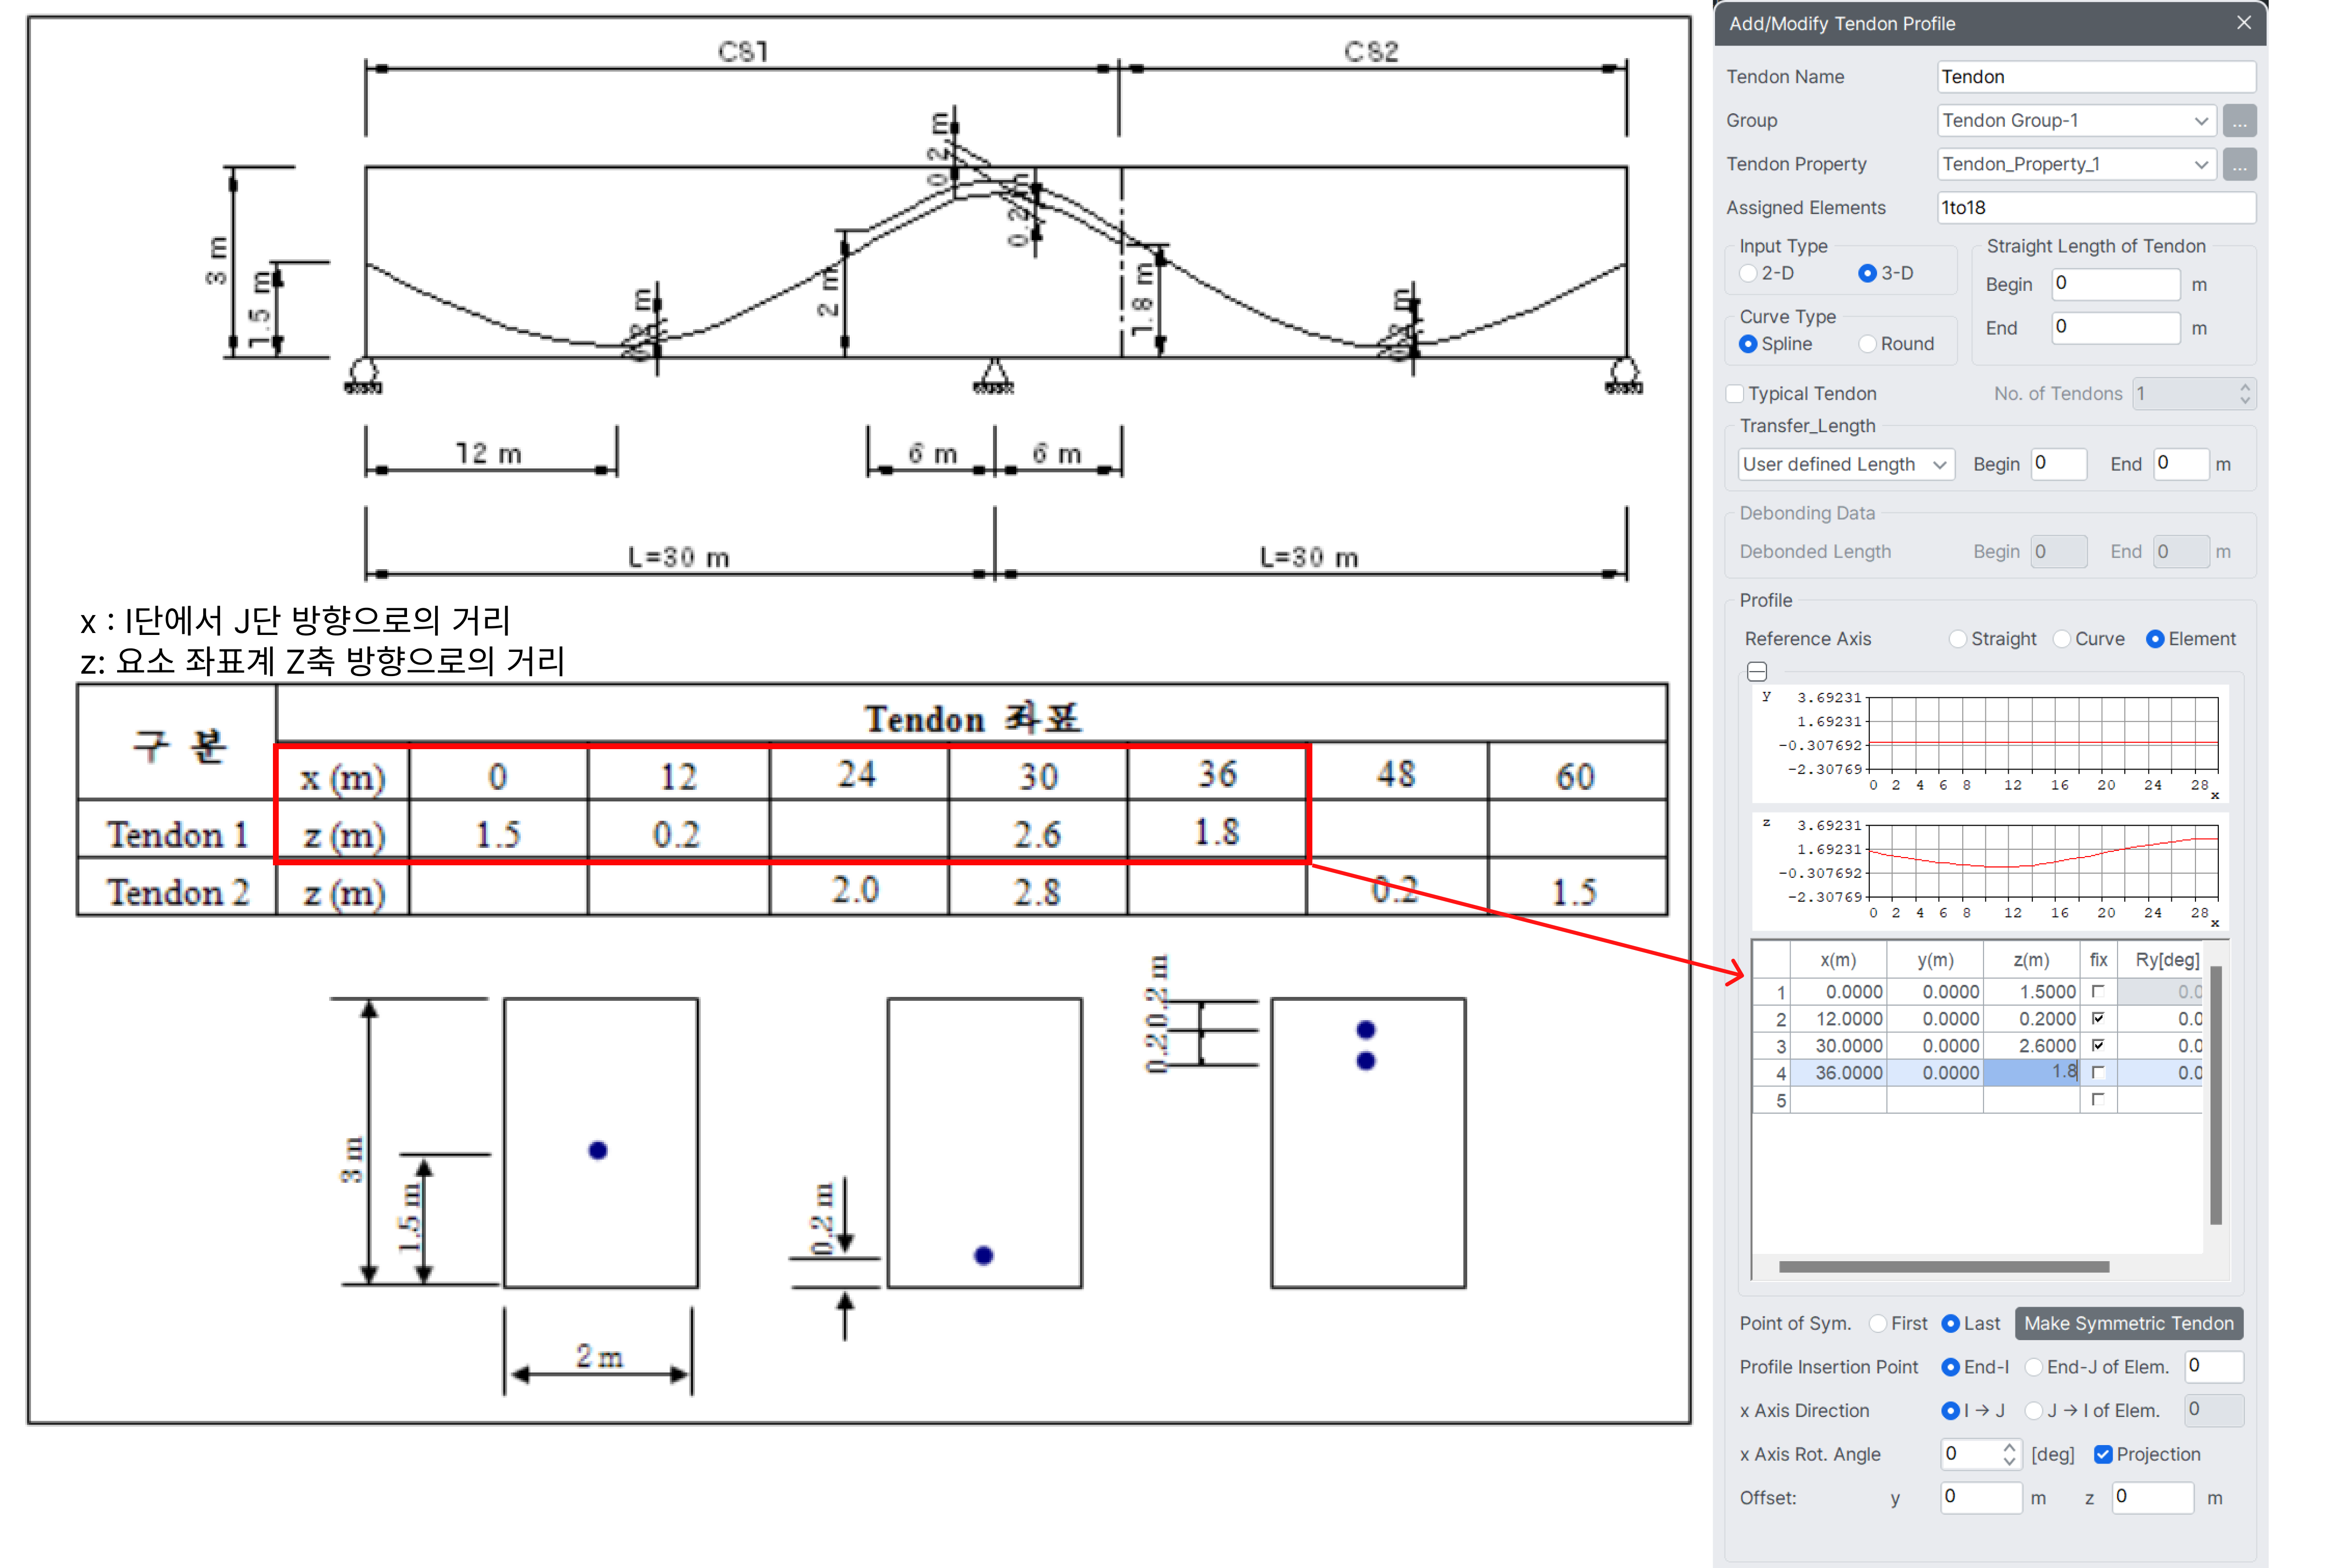Screen dimensions: 2346x1568
Task: Click the table's horizontal scrollbar
Action: [1944, 1267]
